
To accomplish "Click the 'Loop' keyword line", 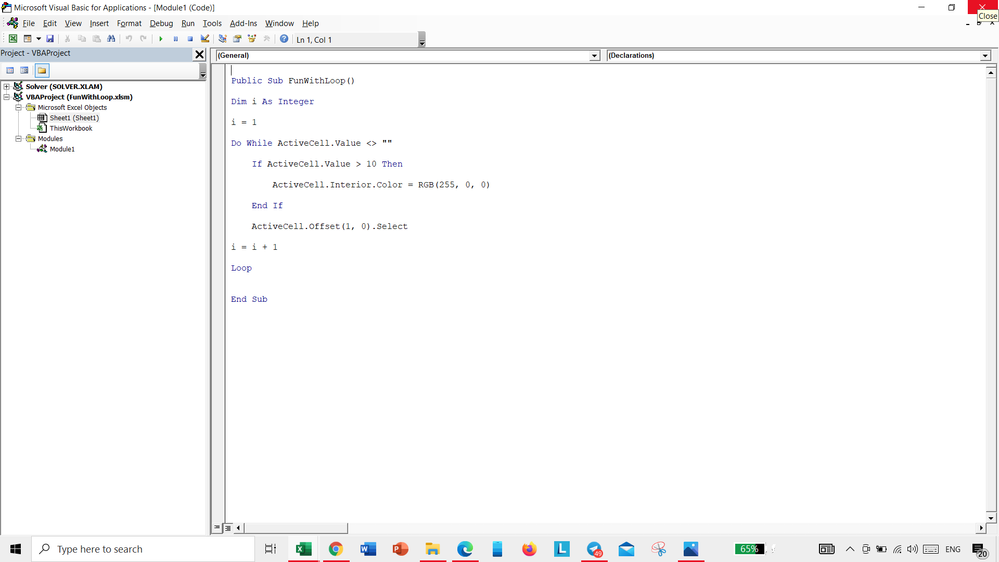I will (241, 268).
